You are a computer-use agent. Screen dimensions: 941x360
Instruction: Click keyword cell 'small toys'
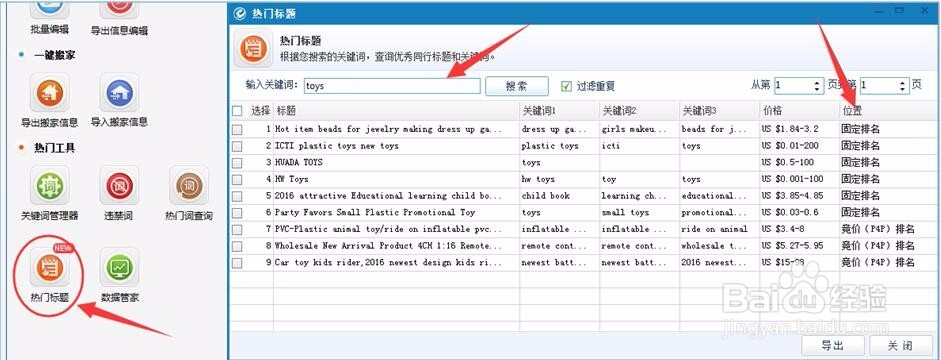[x=625, y=212]
